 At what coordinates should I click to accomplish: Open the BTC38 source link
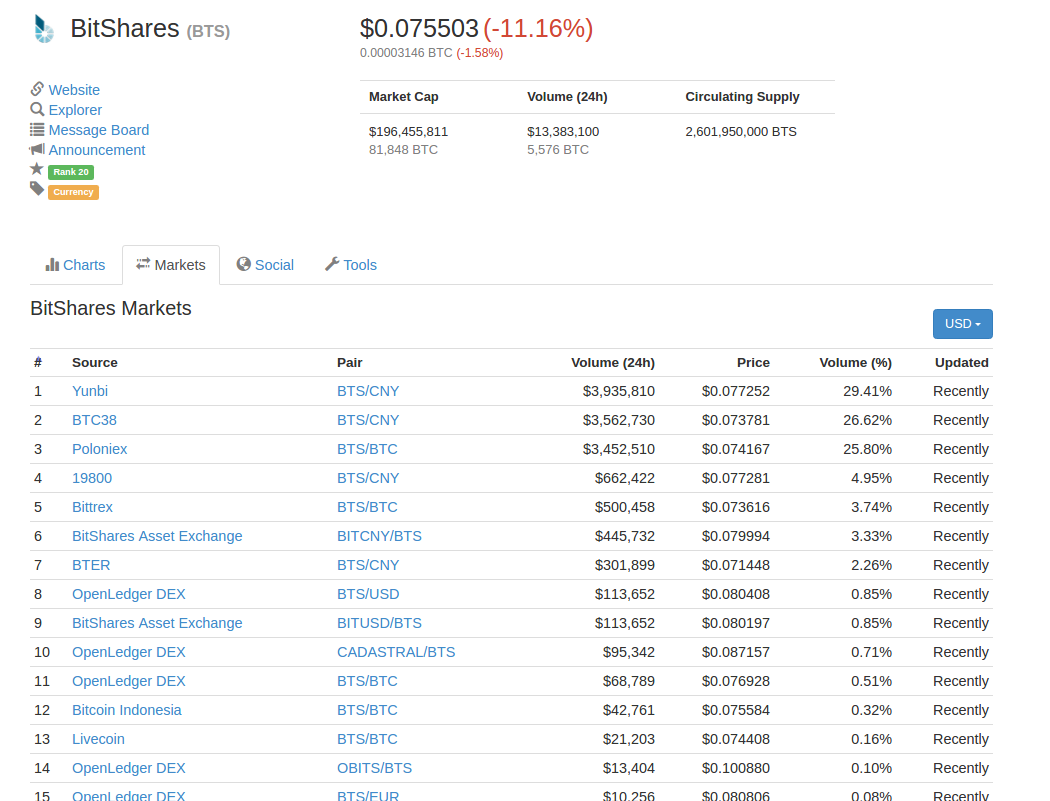click(x=94, y=420)
